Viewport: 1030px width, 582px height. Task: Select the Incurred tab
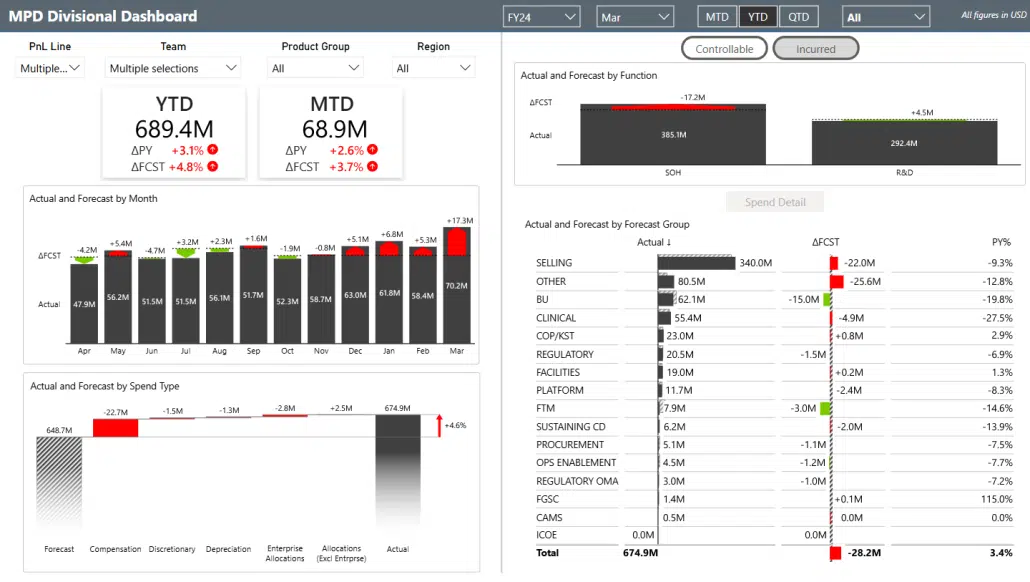[816, 48]
